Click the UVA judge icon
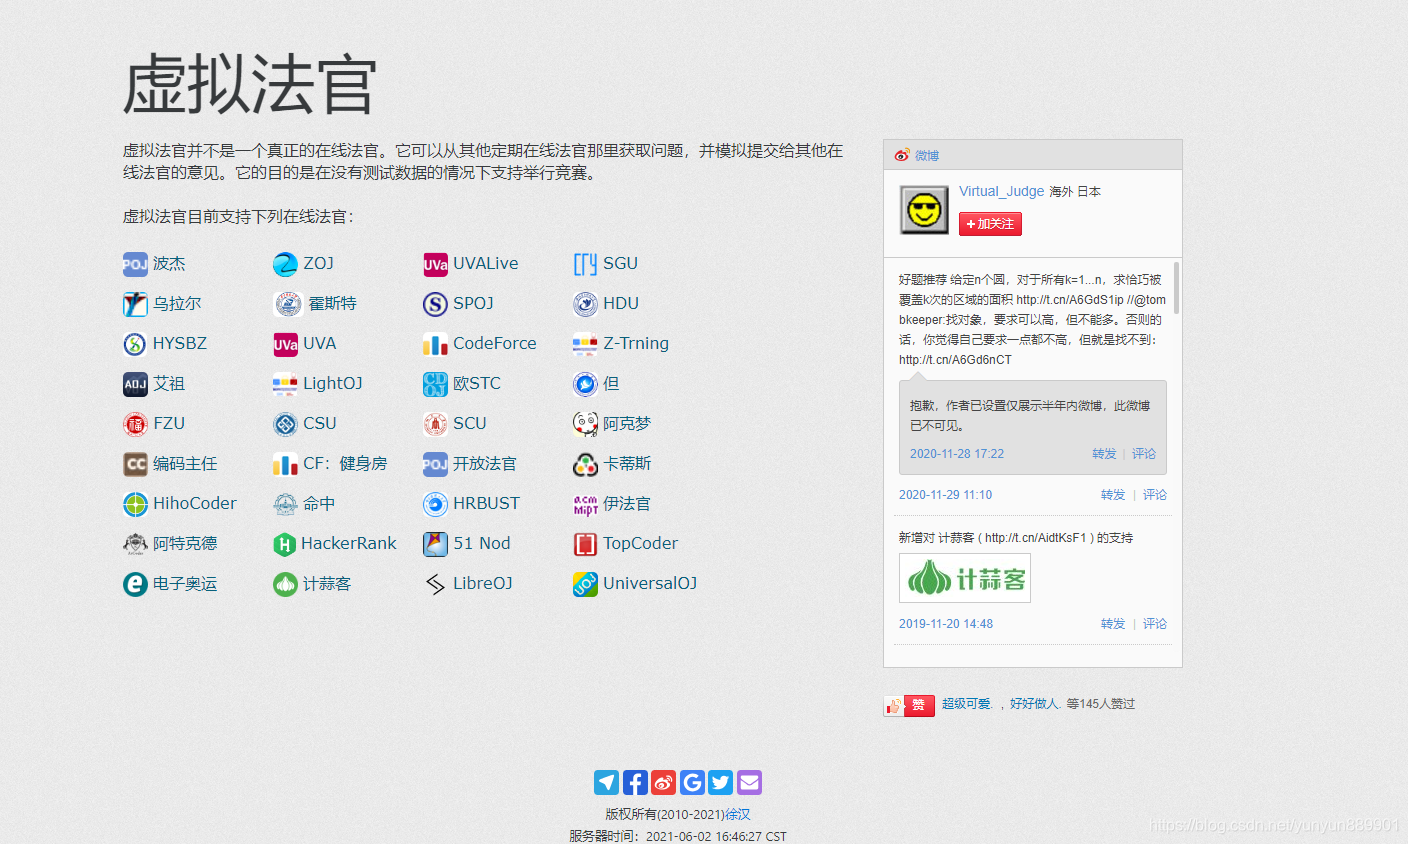1408x844 pixels. pos(284,343)
